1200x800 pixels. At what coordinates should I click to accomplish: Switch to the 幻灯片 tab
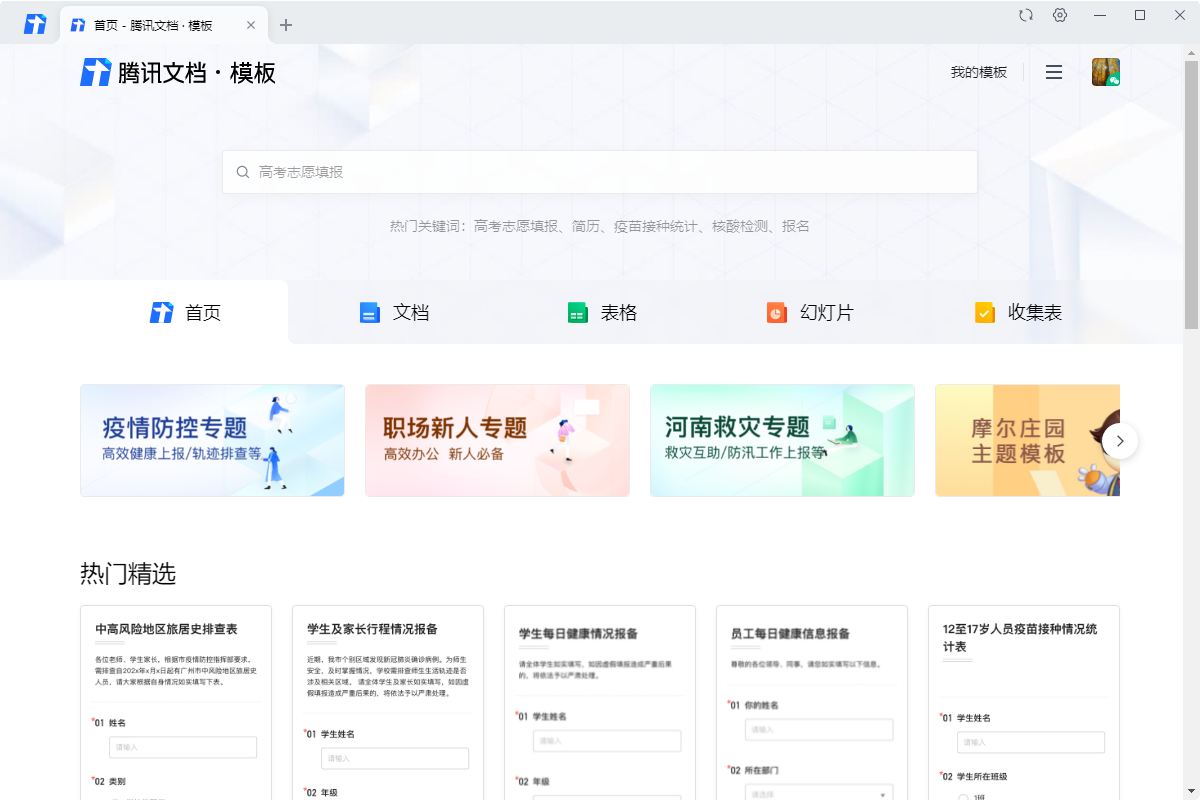pos(810,312)
